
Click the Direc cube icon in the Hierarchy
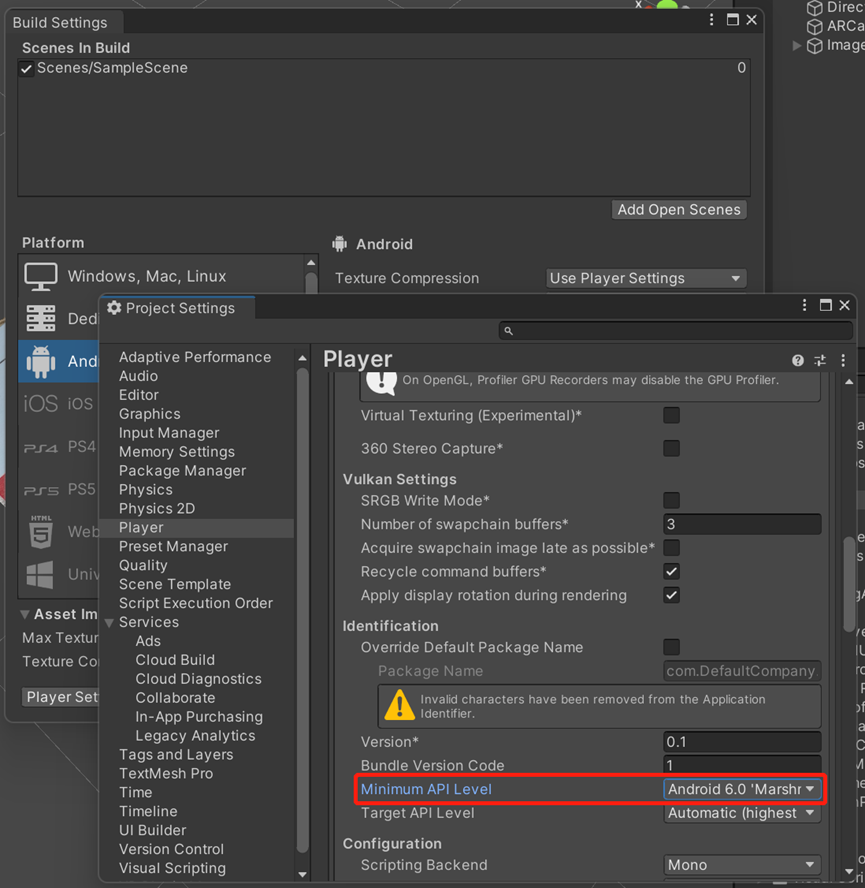pos(815,8)
